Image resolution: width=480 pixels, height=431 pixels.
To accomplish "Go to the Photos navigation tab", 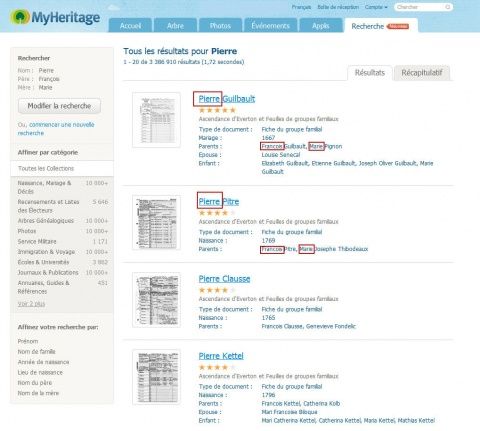I will click(x=220, y=26).
